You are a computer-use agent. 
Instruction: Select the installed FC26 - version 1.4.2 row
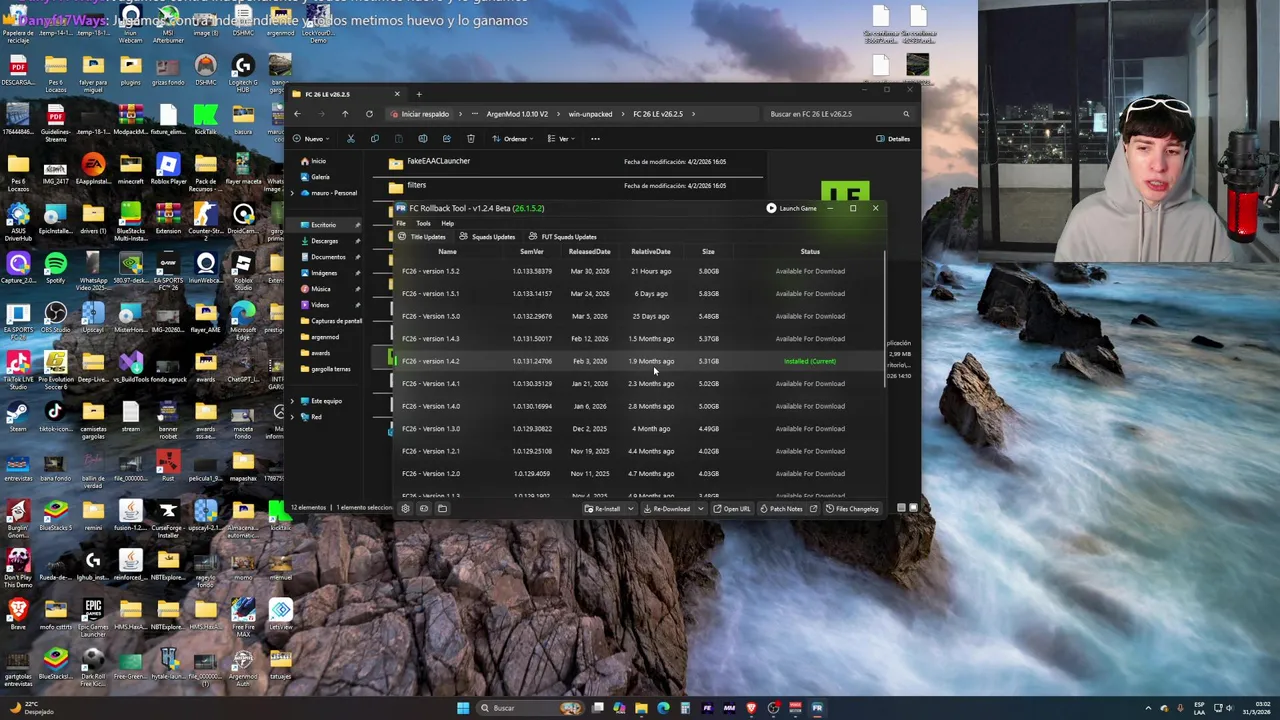(640, 361)
